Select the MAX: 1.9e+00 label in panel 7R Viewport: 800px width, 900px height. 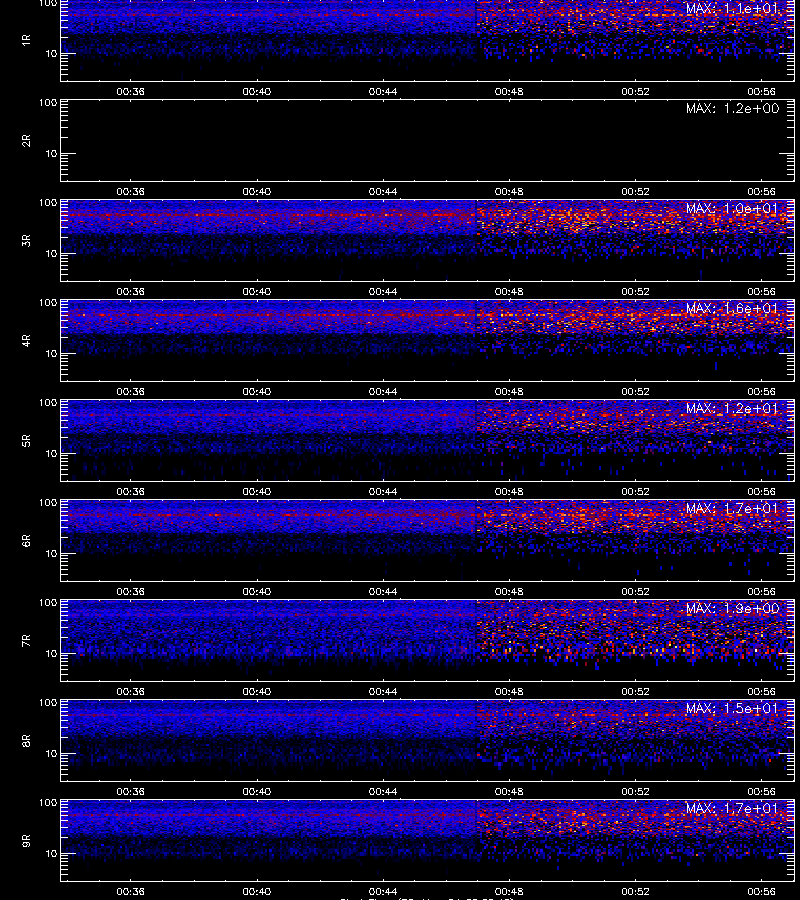point(732,608)
